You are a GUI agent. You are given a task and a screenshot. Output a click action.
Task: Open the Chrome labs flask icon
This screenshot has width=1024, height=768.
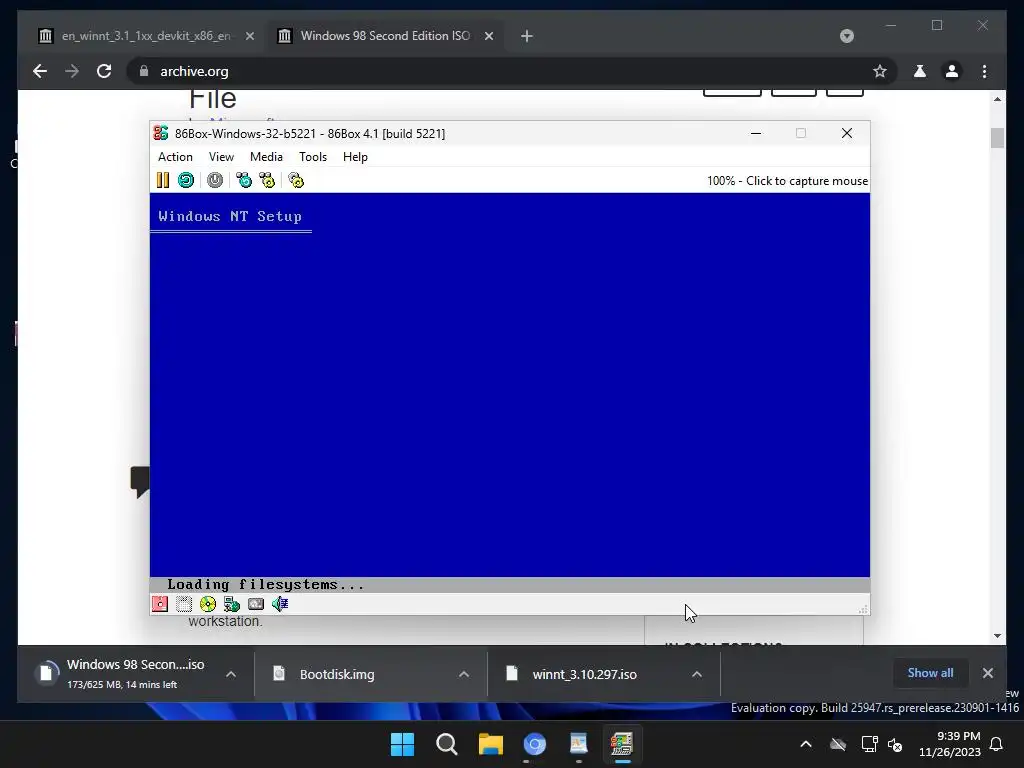[x=920, y=71]
